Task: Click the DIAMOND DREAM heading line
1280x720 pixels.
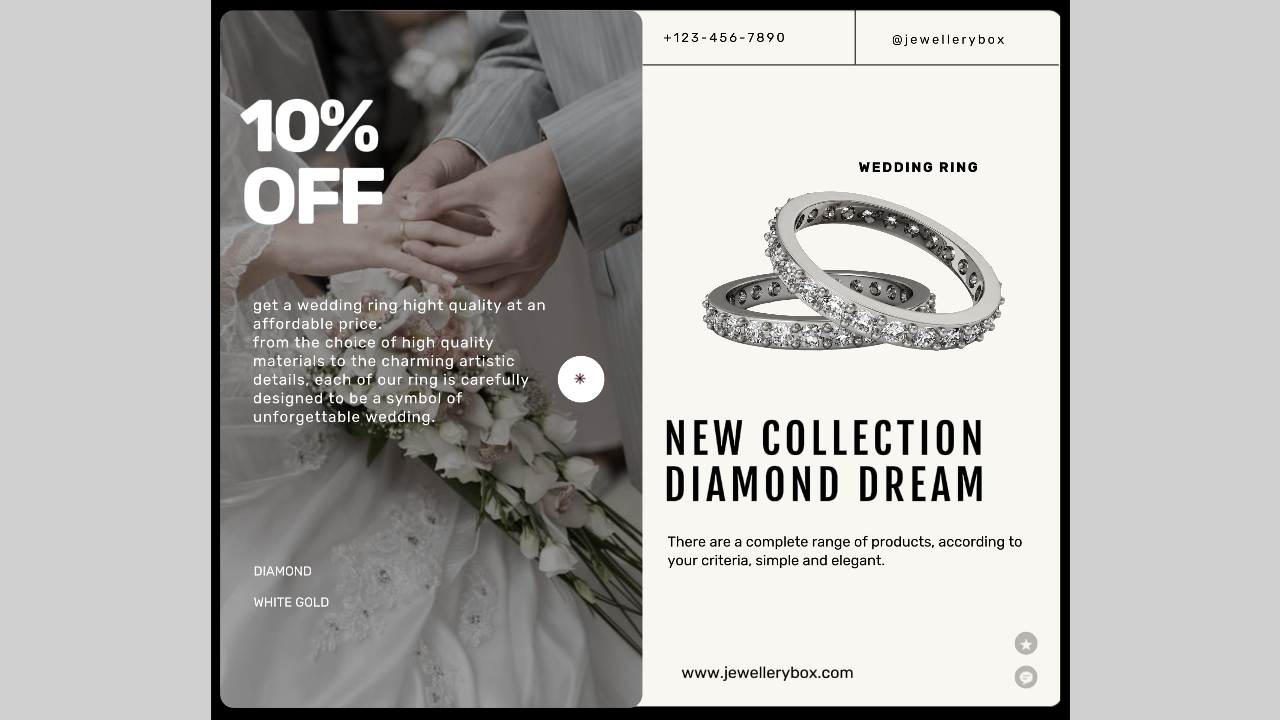Action: click(825, 485)
